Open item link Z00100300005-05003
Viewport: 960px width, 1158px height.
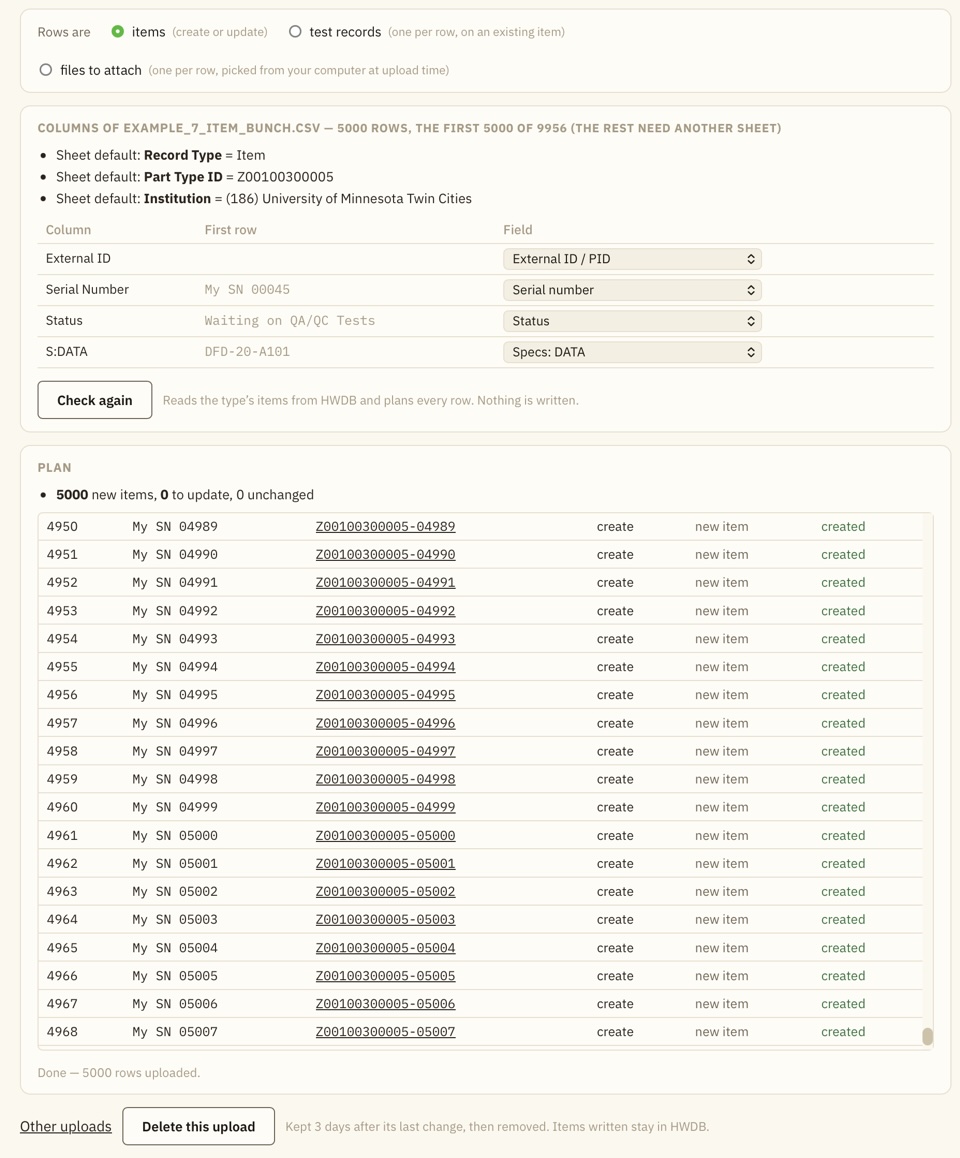pyautogui.click(x=385, y=919)
